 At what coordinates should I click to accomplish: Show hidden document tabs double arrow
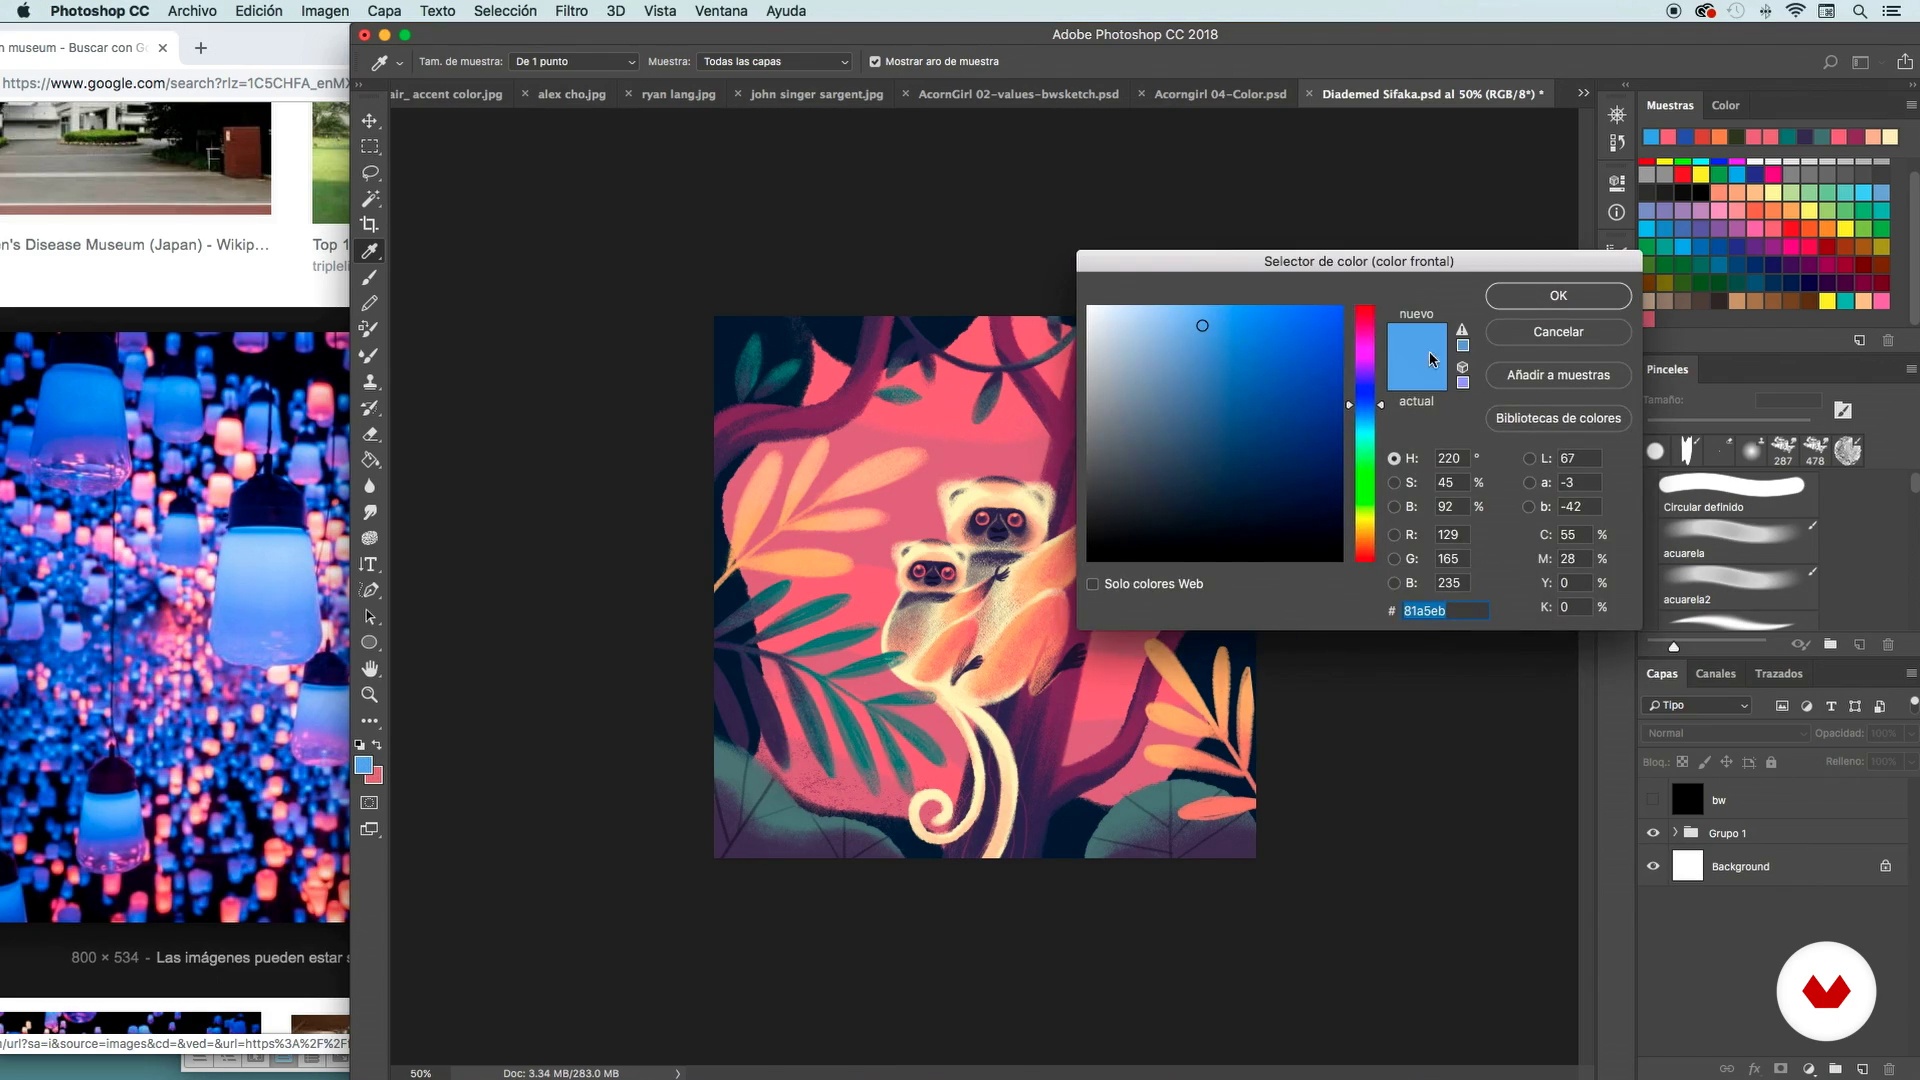pyautogui.click(x=1584, y=93)
